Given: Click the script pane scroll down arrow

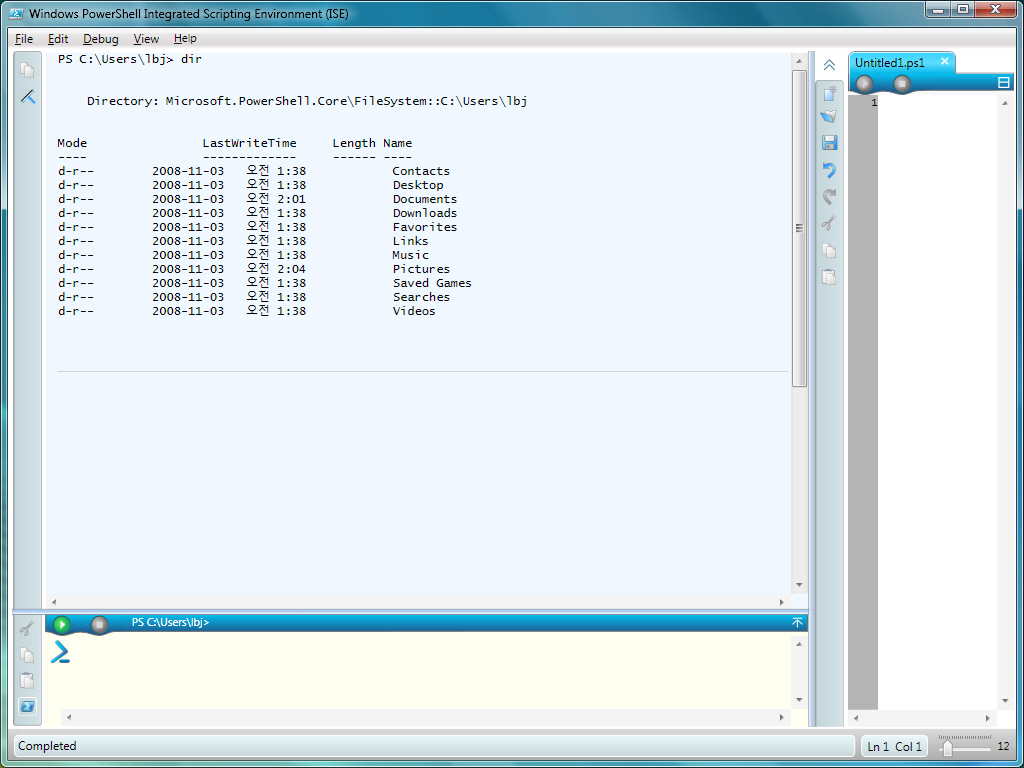Looking at the screenshot, I should tap(1006, 701).
